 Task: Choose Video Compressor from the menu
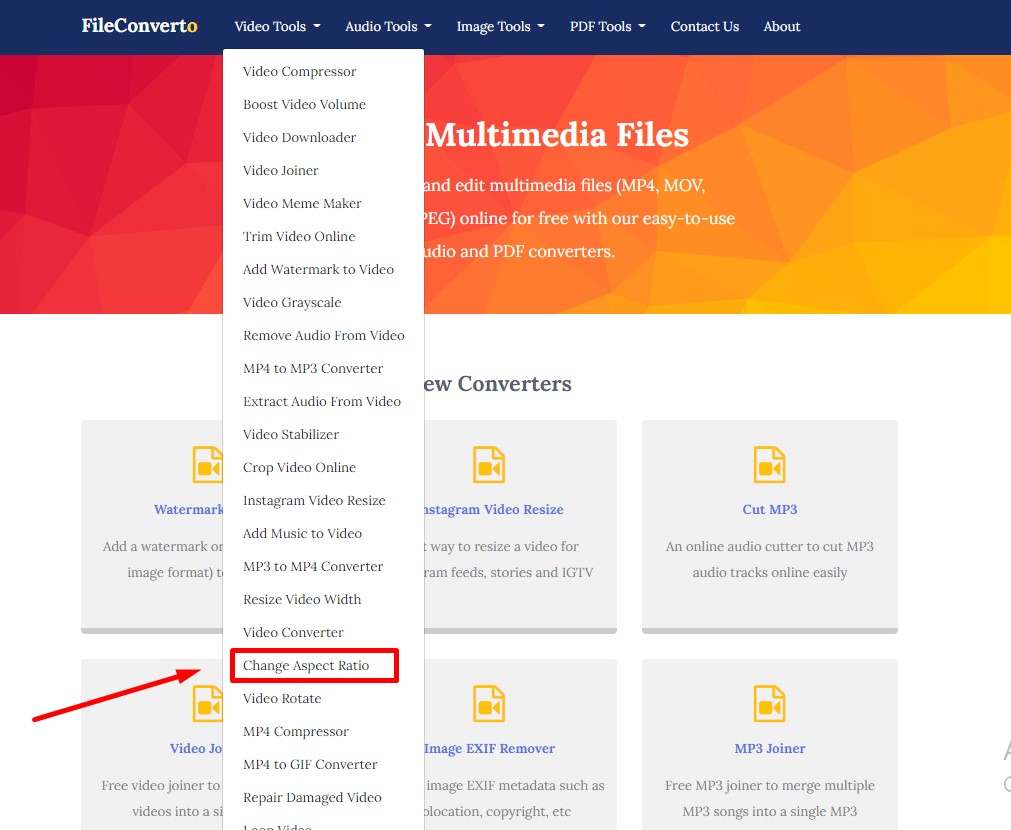point(299,72)
